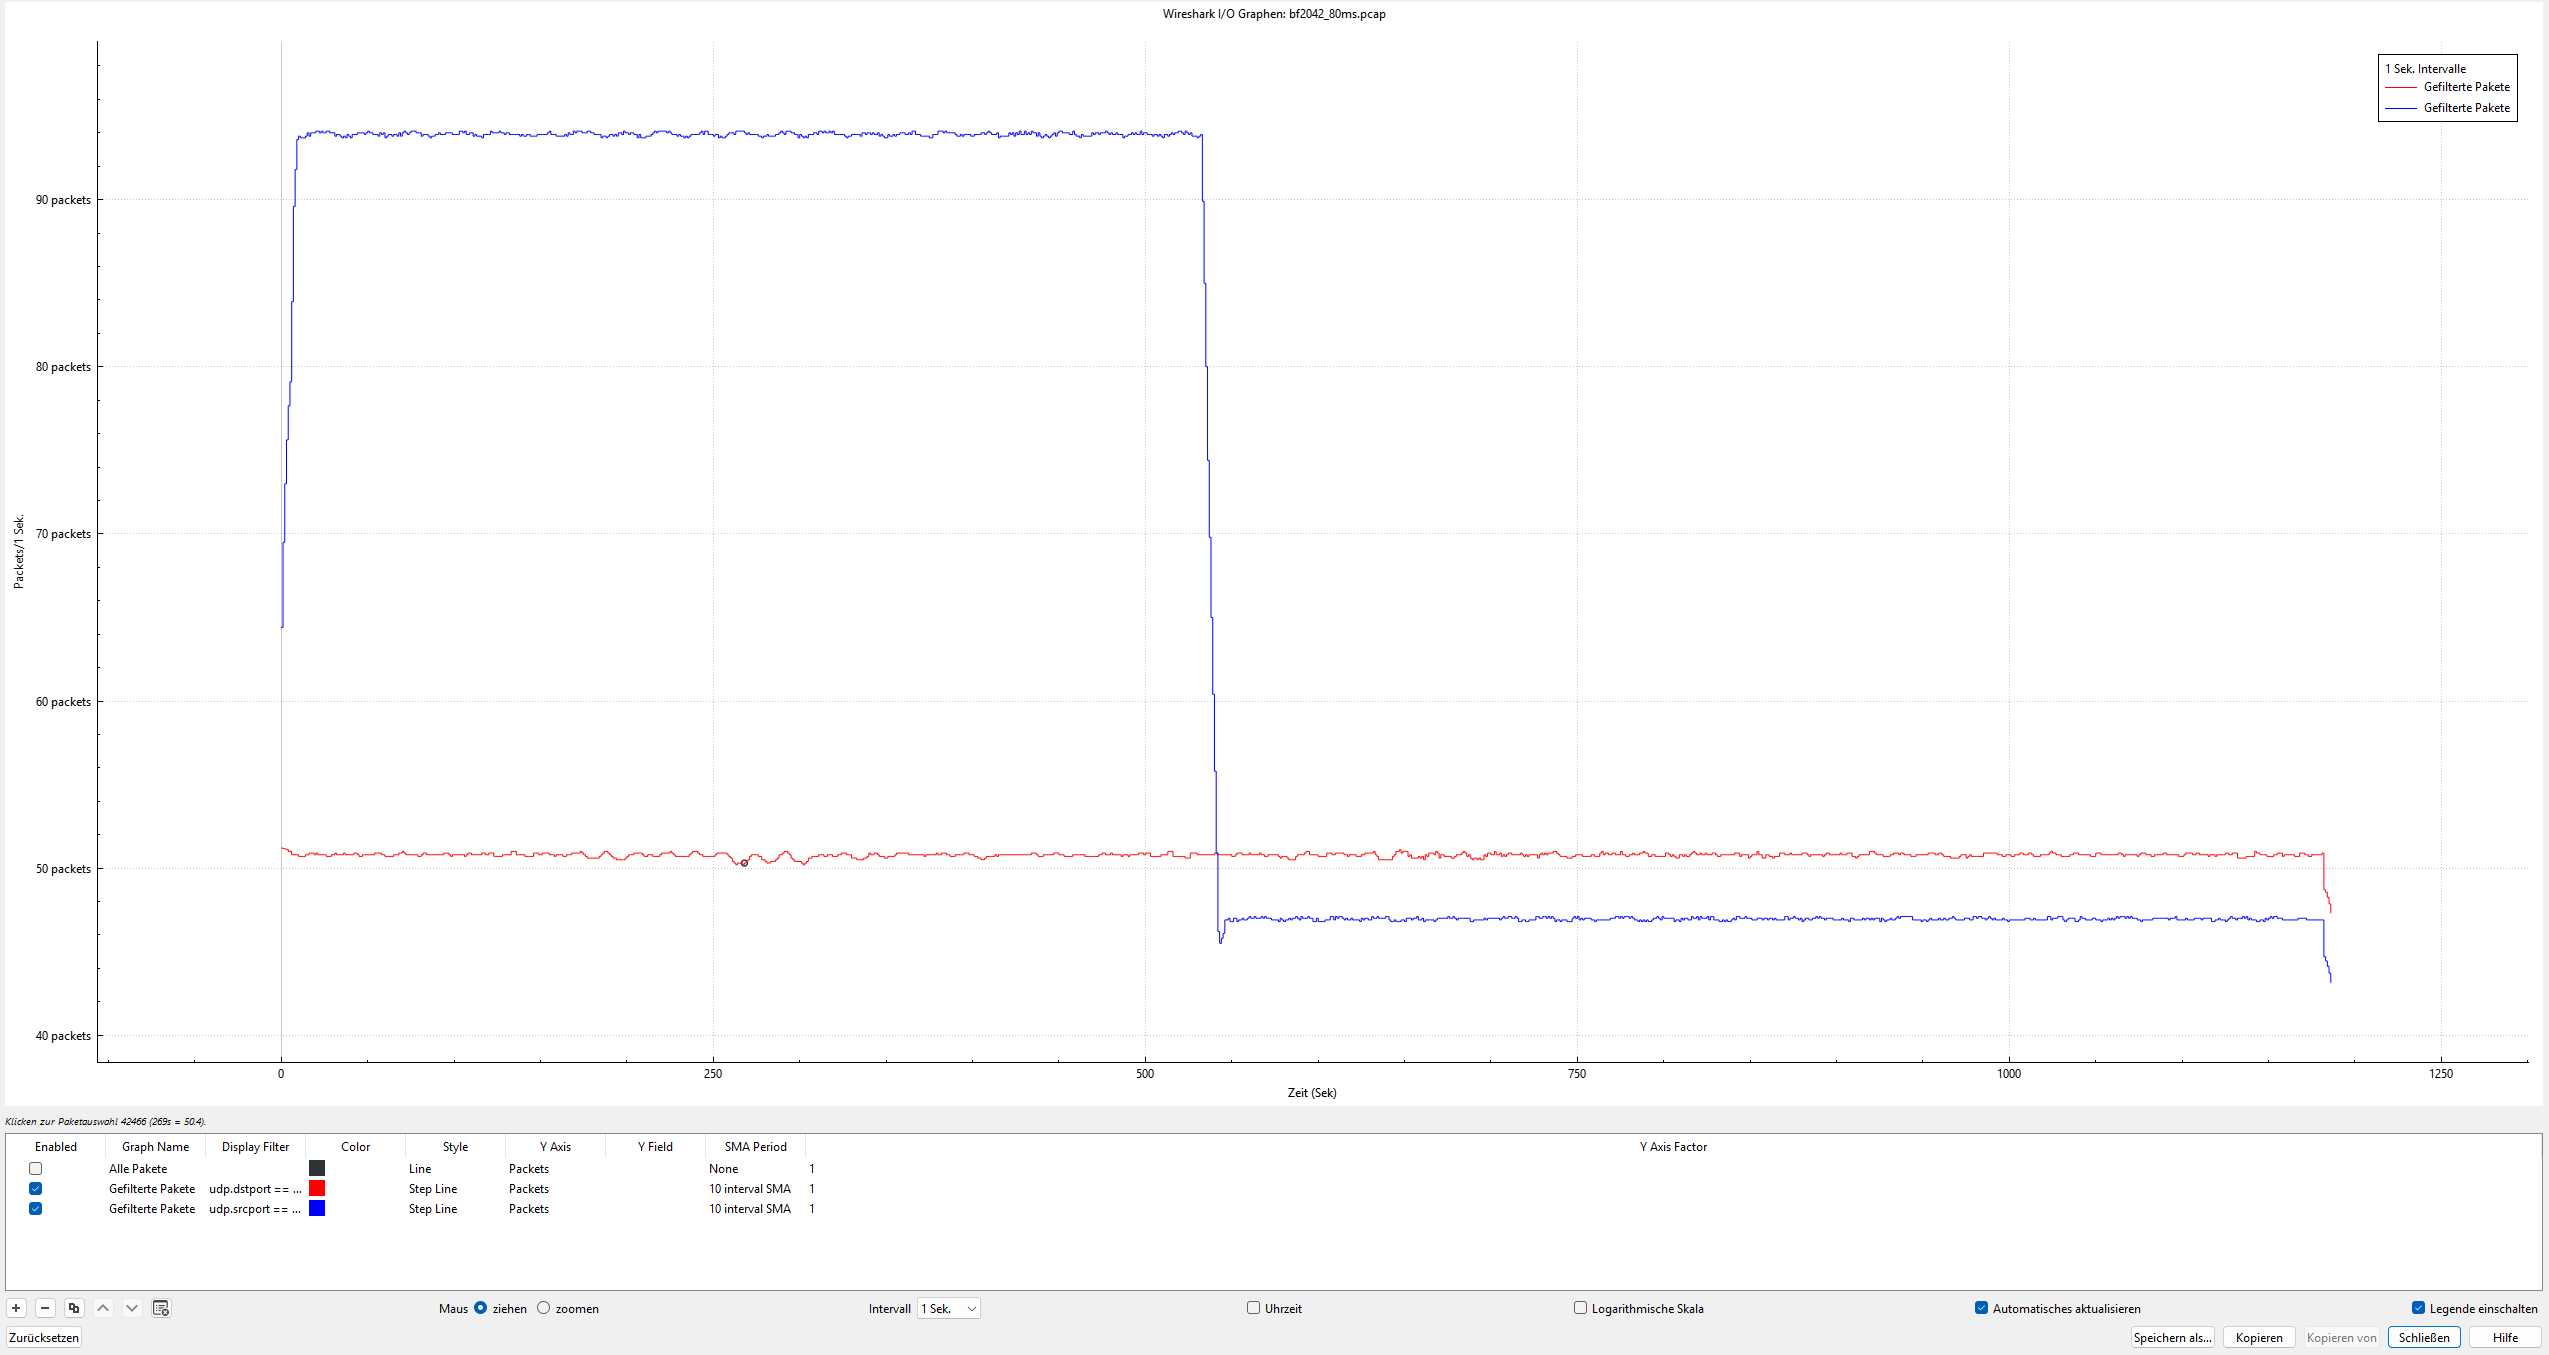Click the Zeit (Sek) axis title

[x=1312, y=1093]
